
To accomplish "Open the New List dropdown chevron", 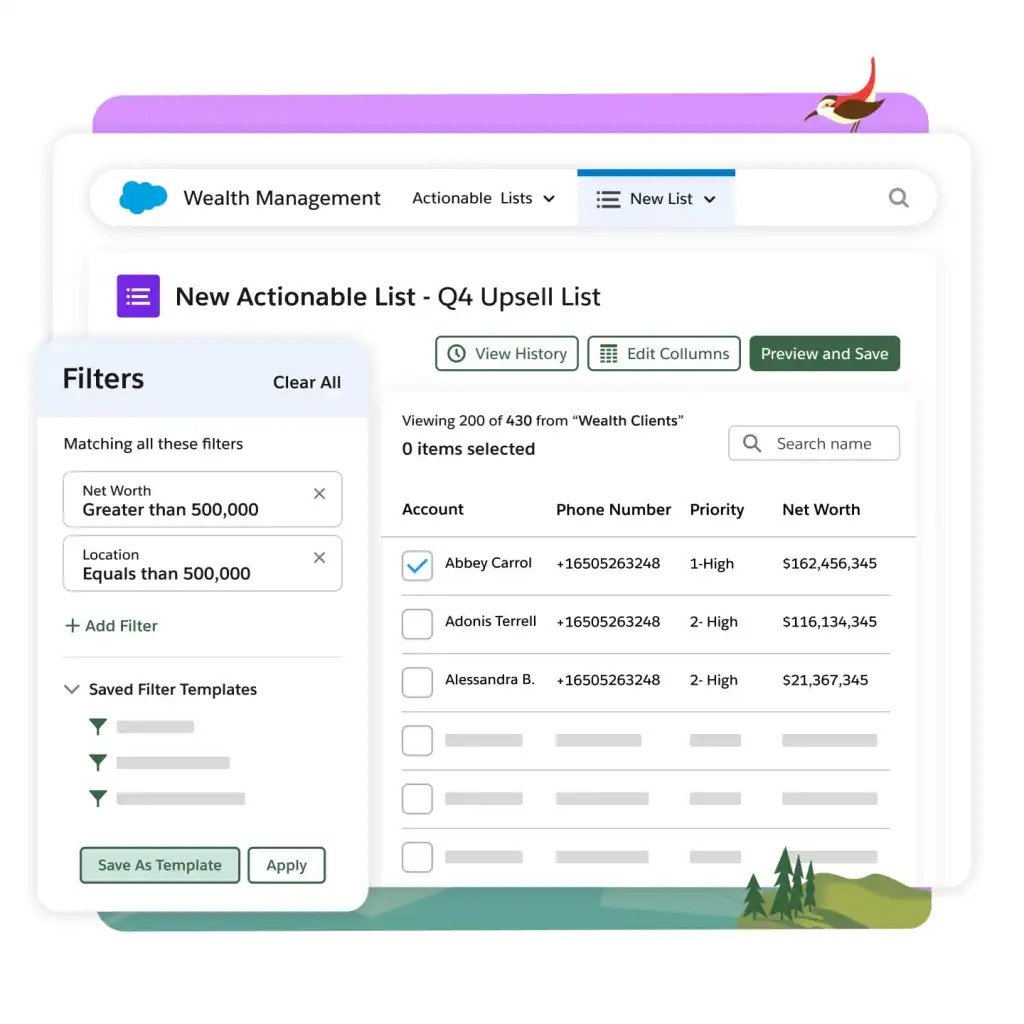I will (x=712, y=198).
